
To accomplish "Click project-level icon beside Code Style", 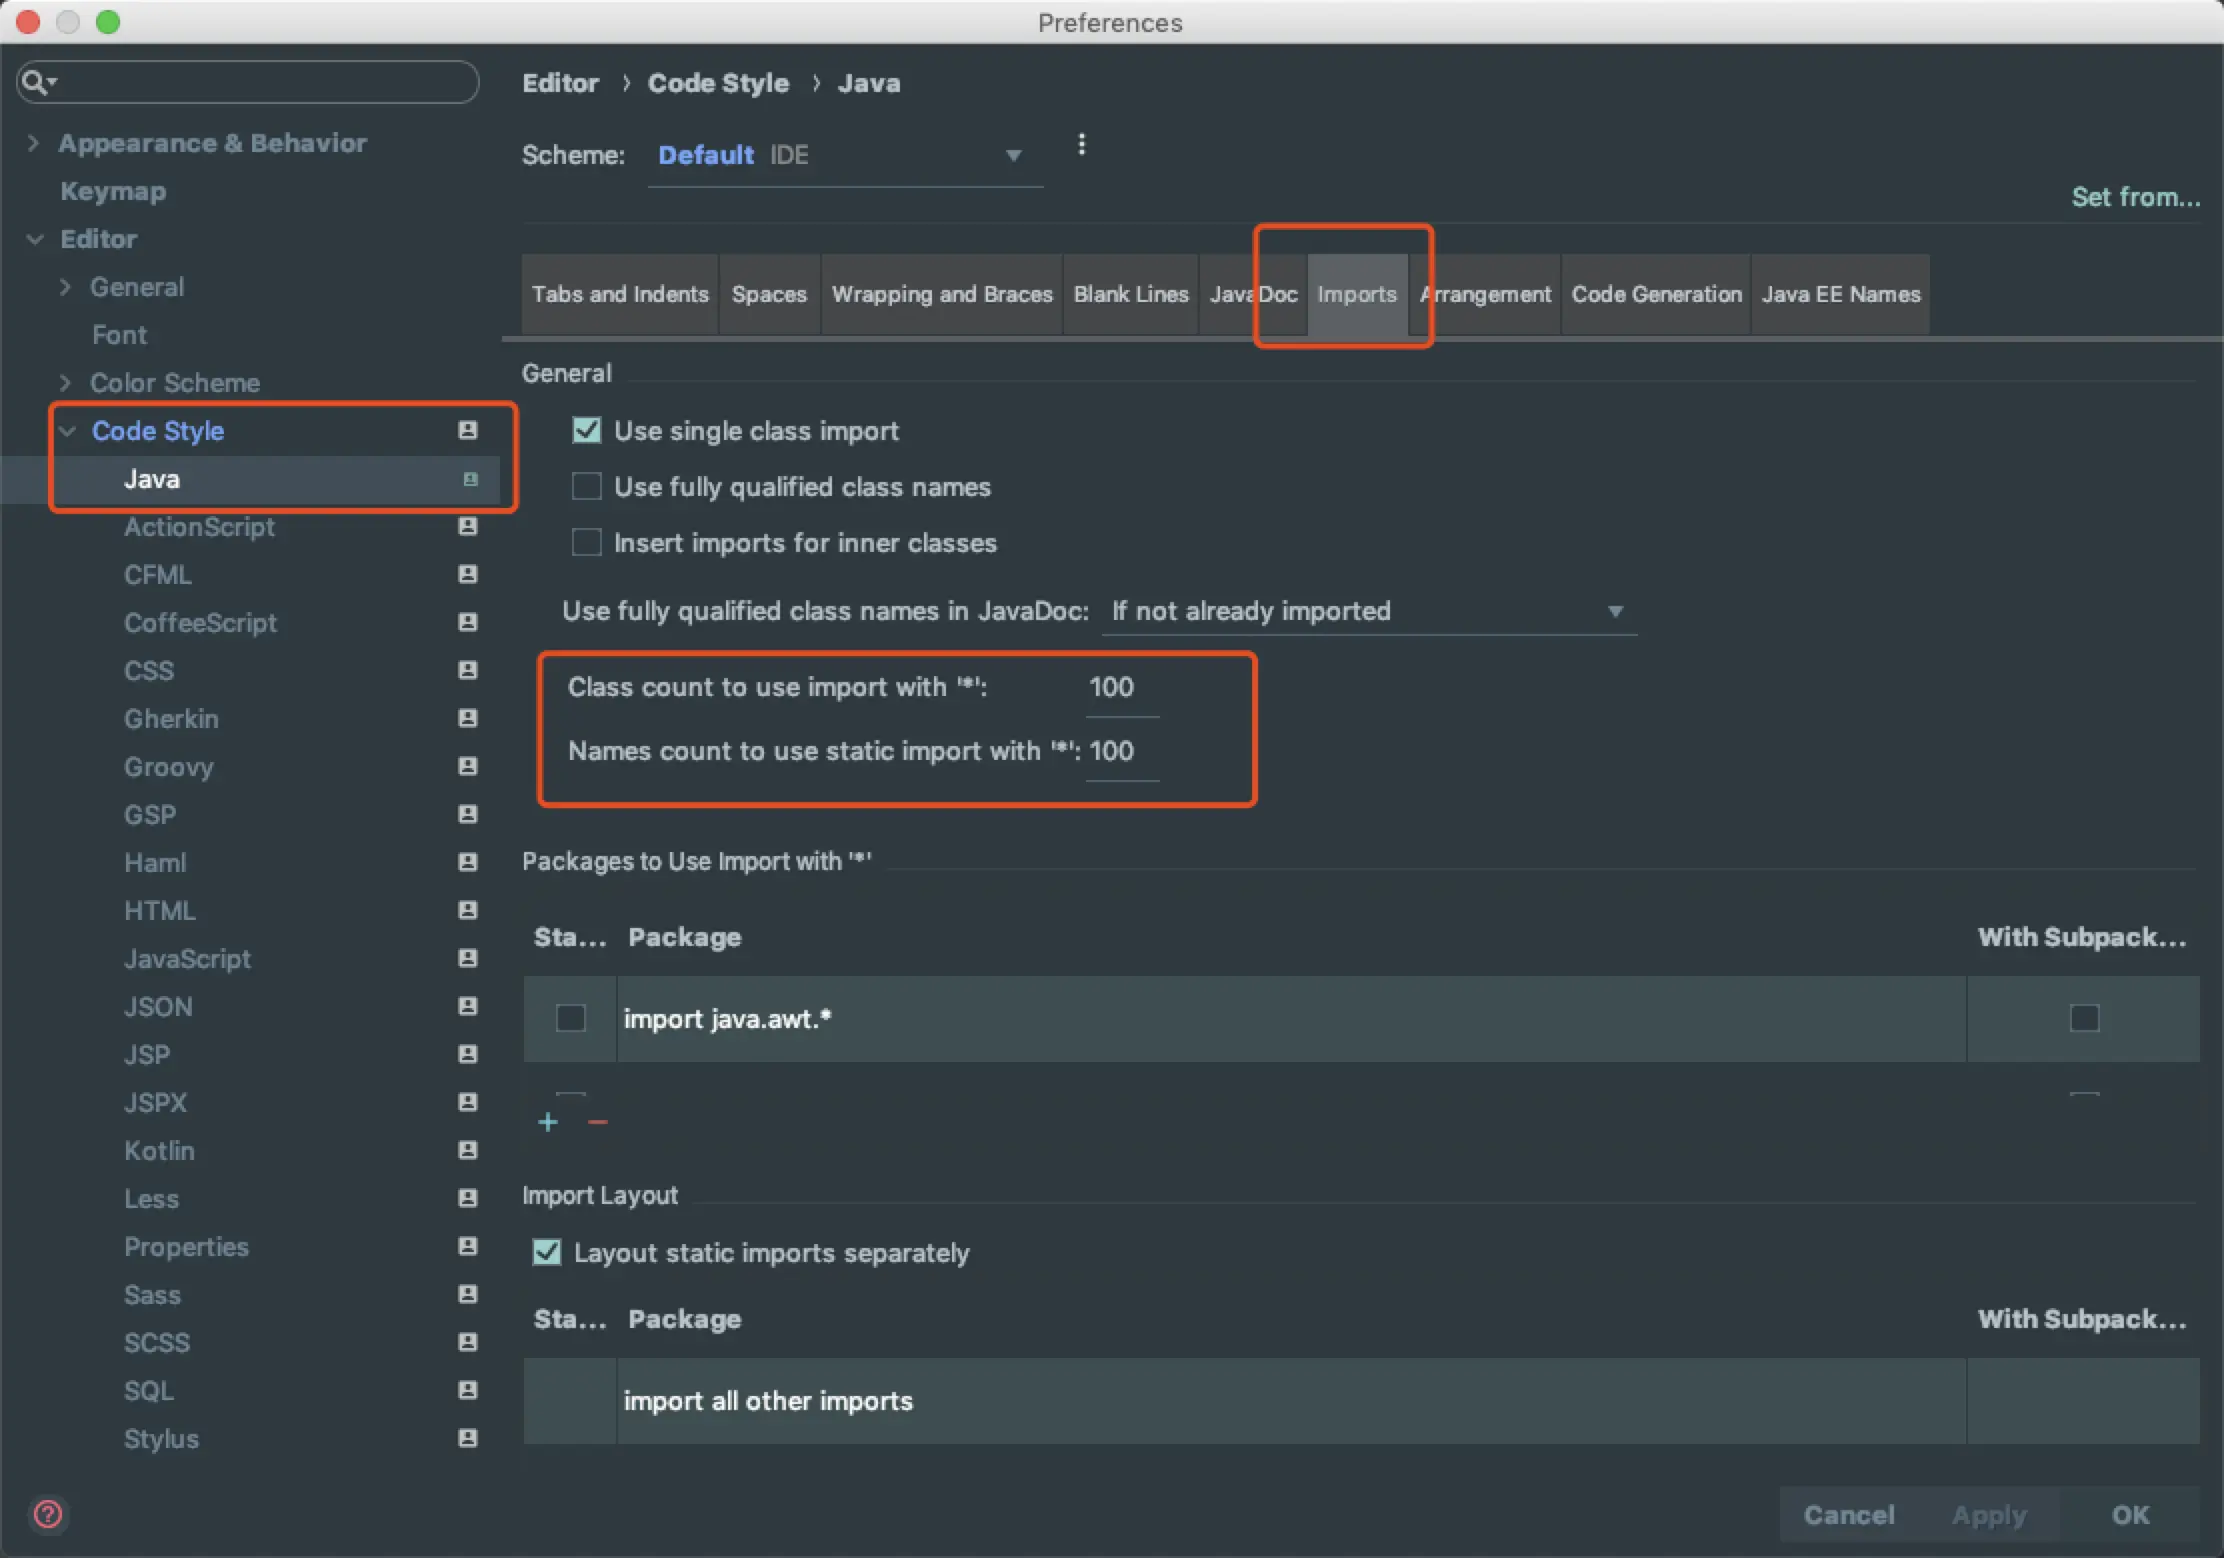I will 467,430.
